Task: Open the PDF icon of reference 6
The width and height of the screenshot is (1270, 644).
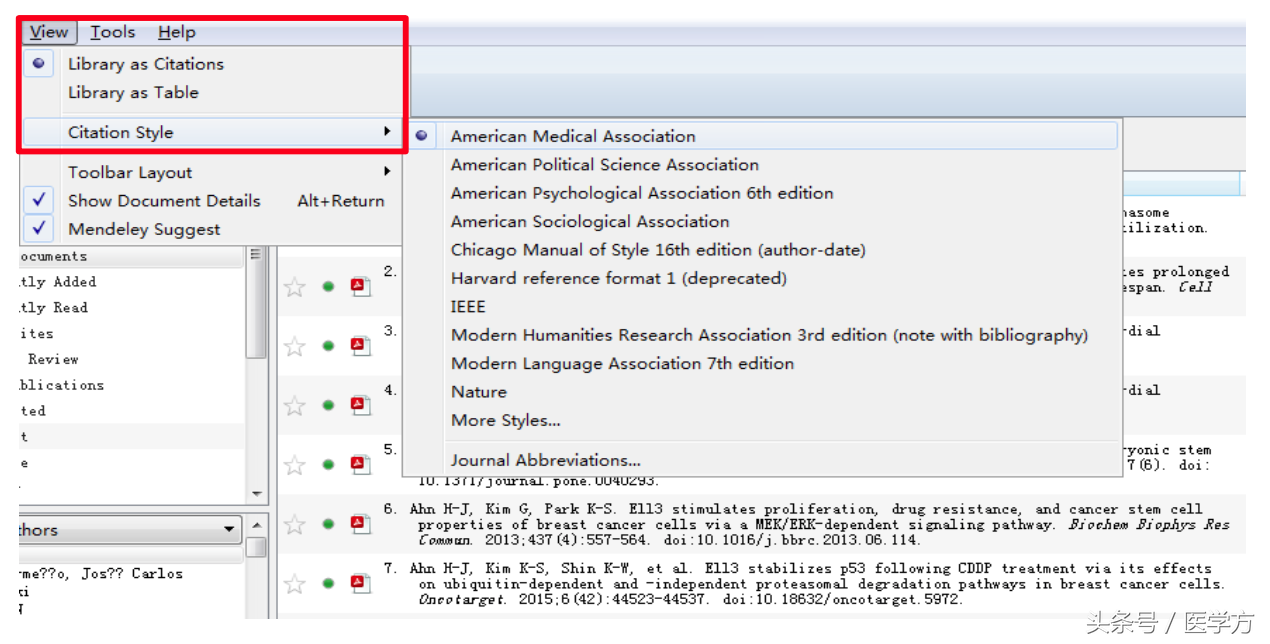Action: point(360,524)
